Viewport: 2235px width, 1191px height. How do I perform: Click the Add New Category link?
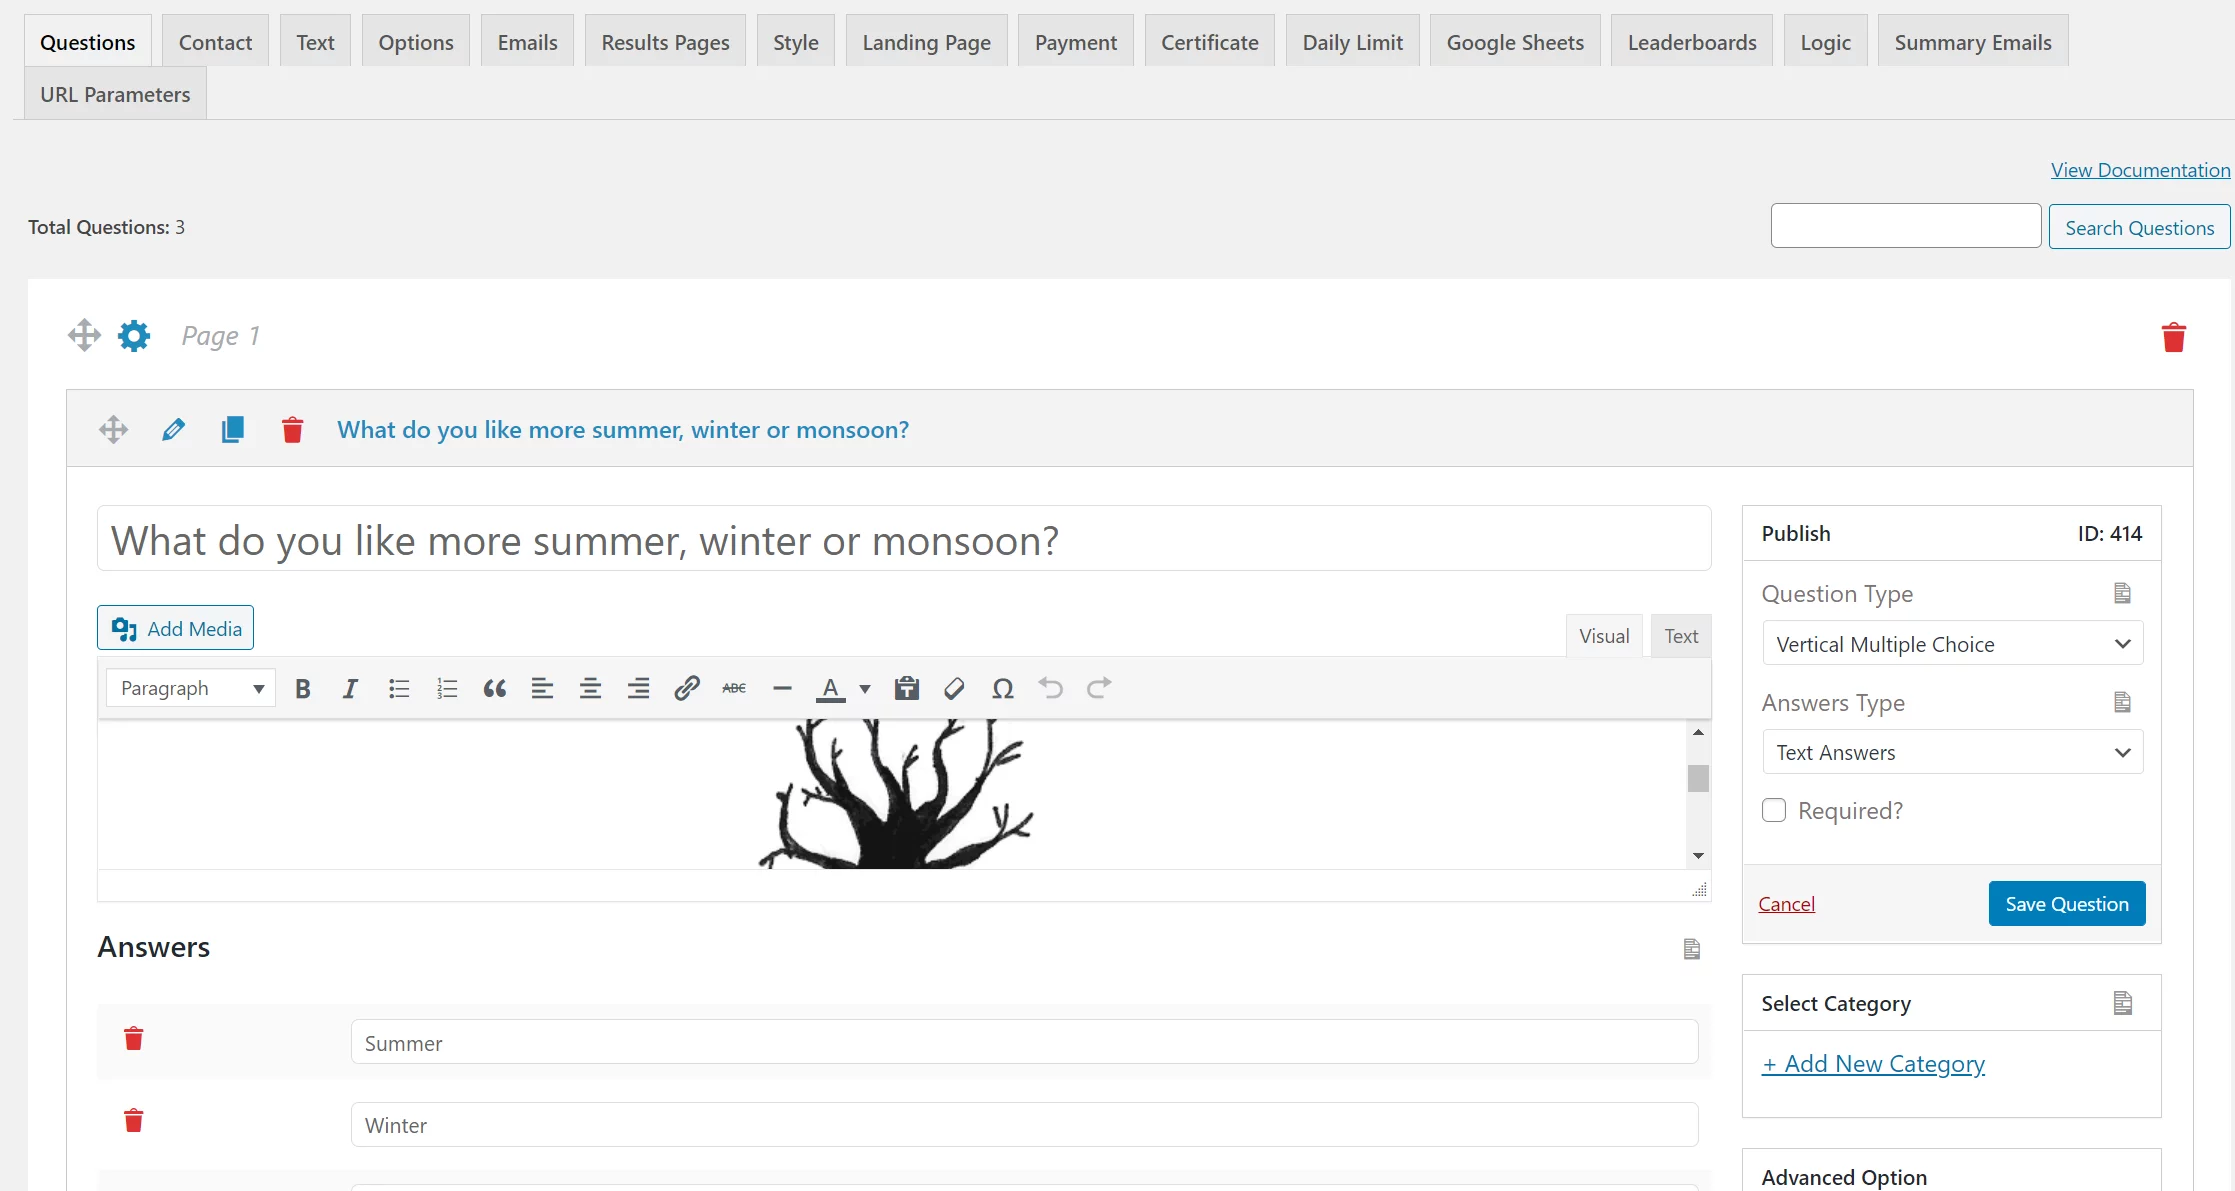[1873, 1064]
